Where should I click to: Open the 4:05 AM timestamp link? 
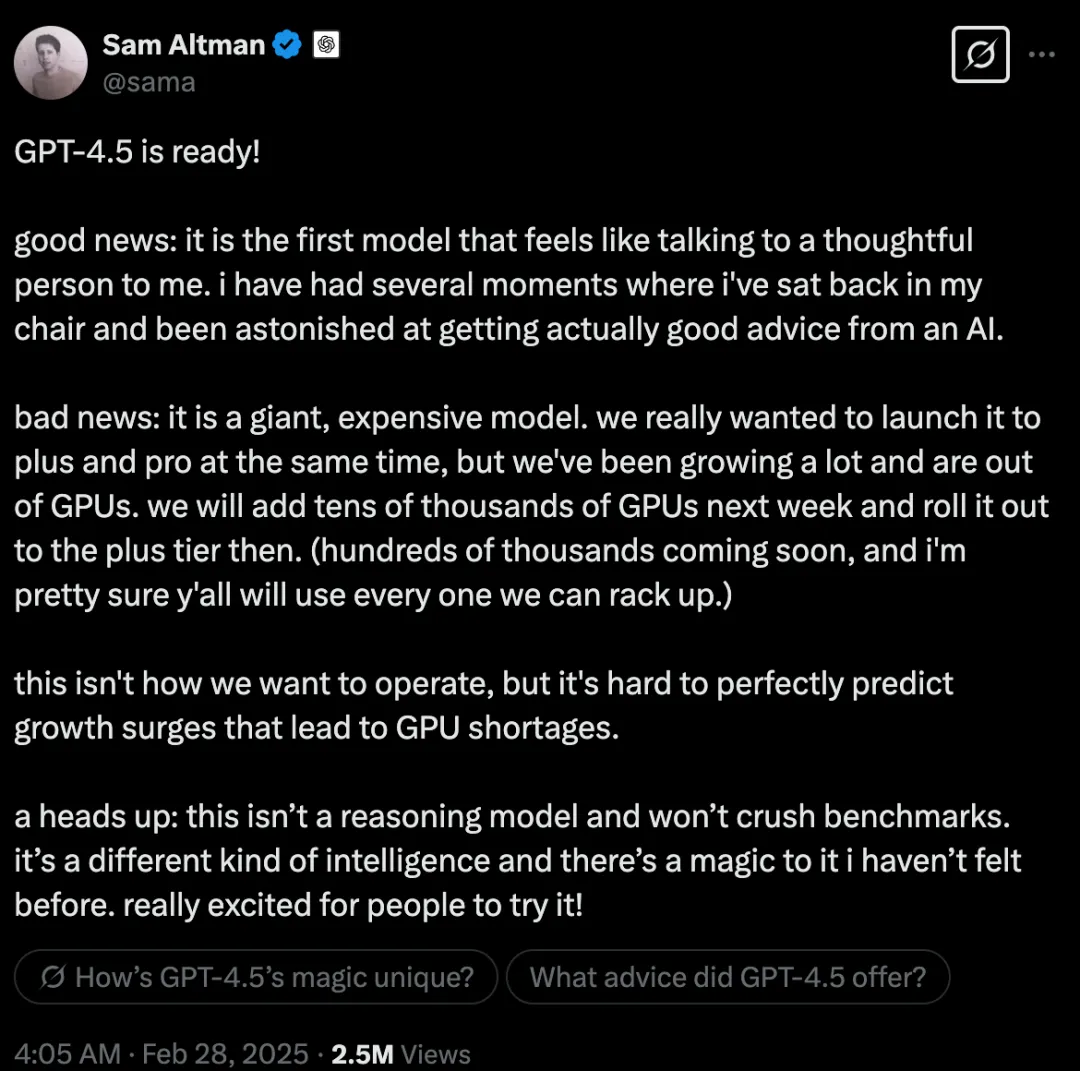68,1054
